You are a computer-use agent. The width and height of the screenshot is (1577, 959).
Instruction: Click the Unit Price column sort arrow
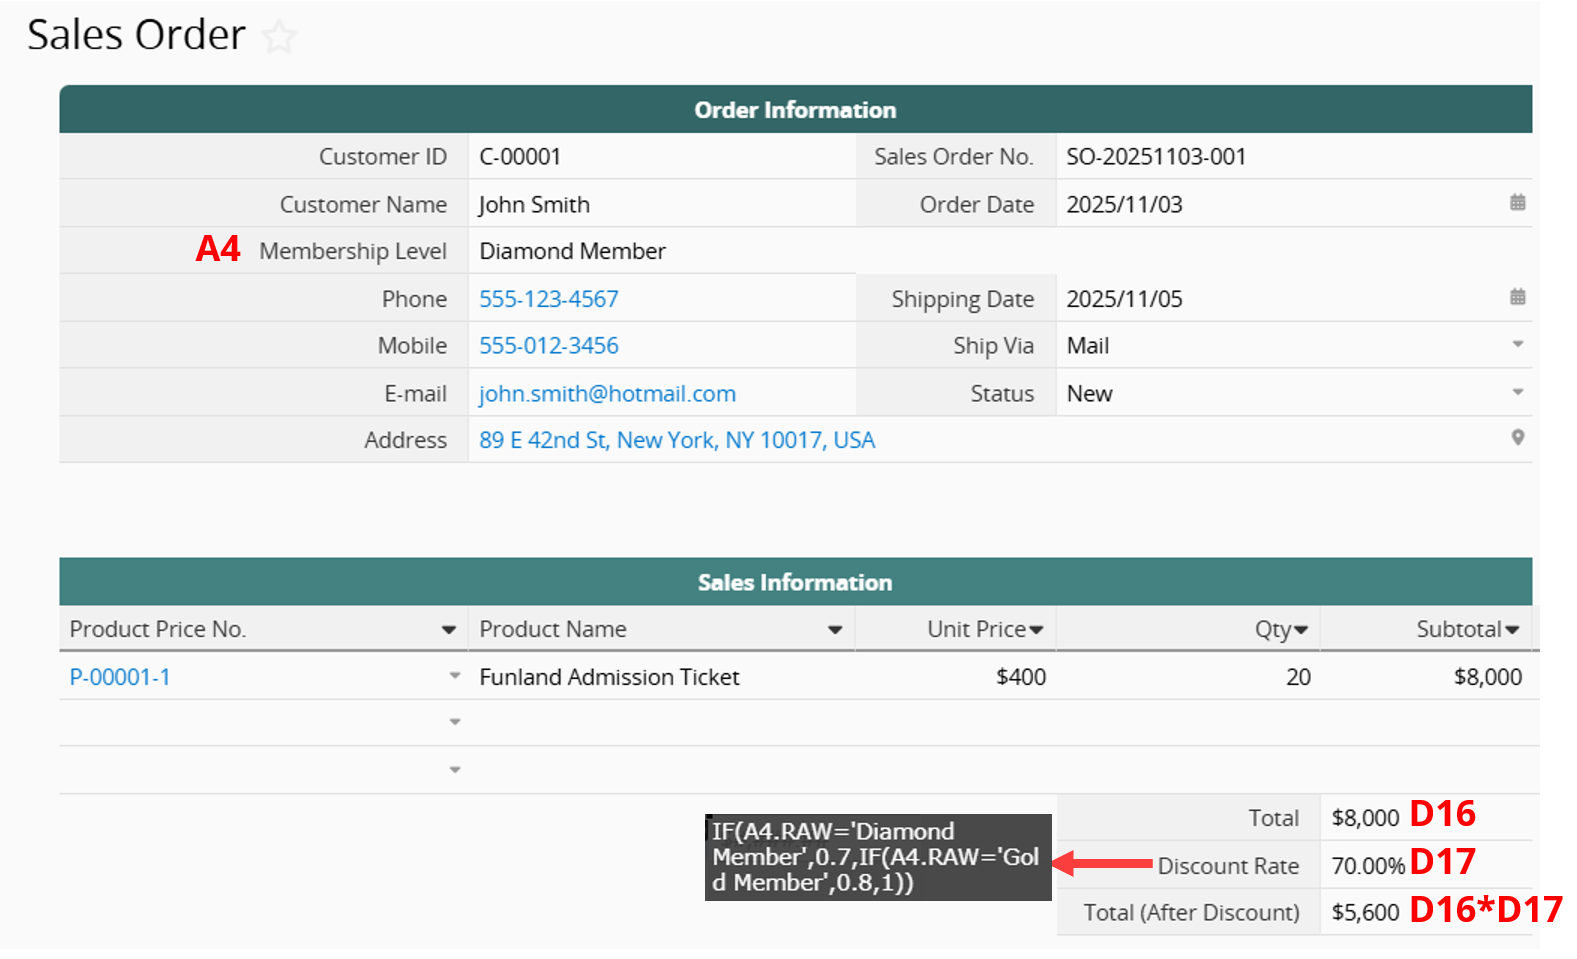[1036, 630]
